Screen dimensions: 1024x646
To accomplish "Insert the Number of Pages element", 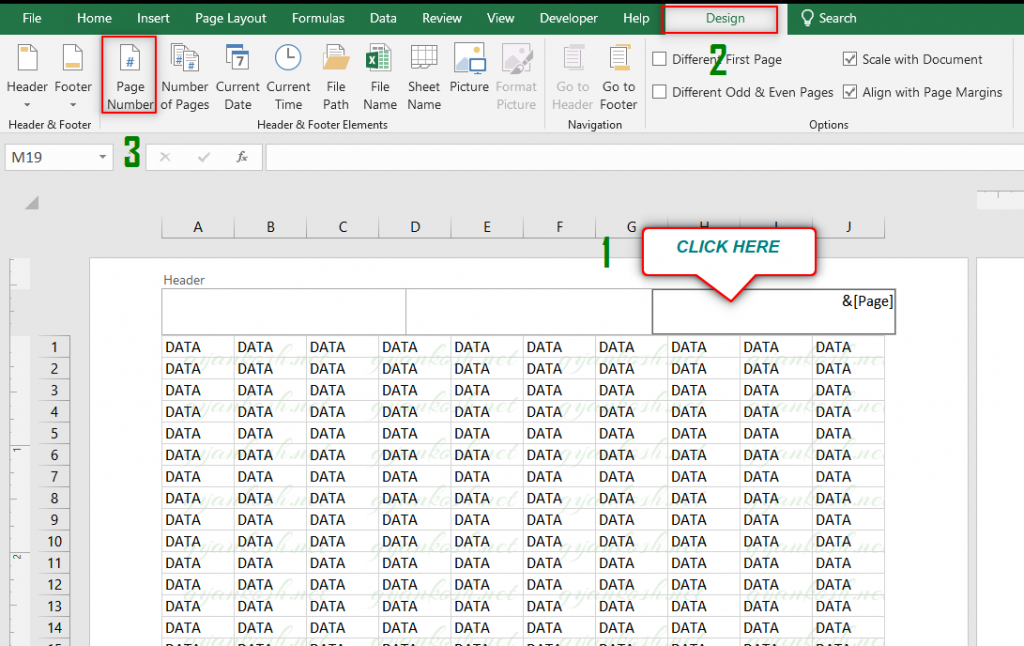I will pos(184,75).
